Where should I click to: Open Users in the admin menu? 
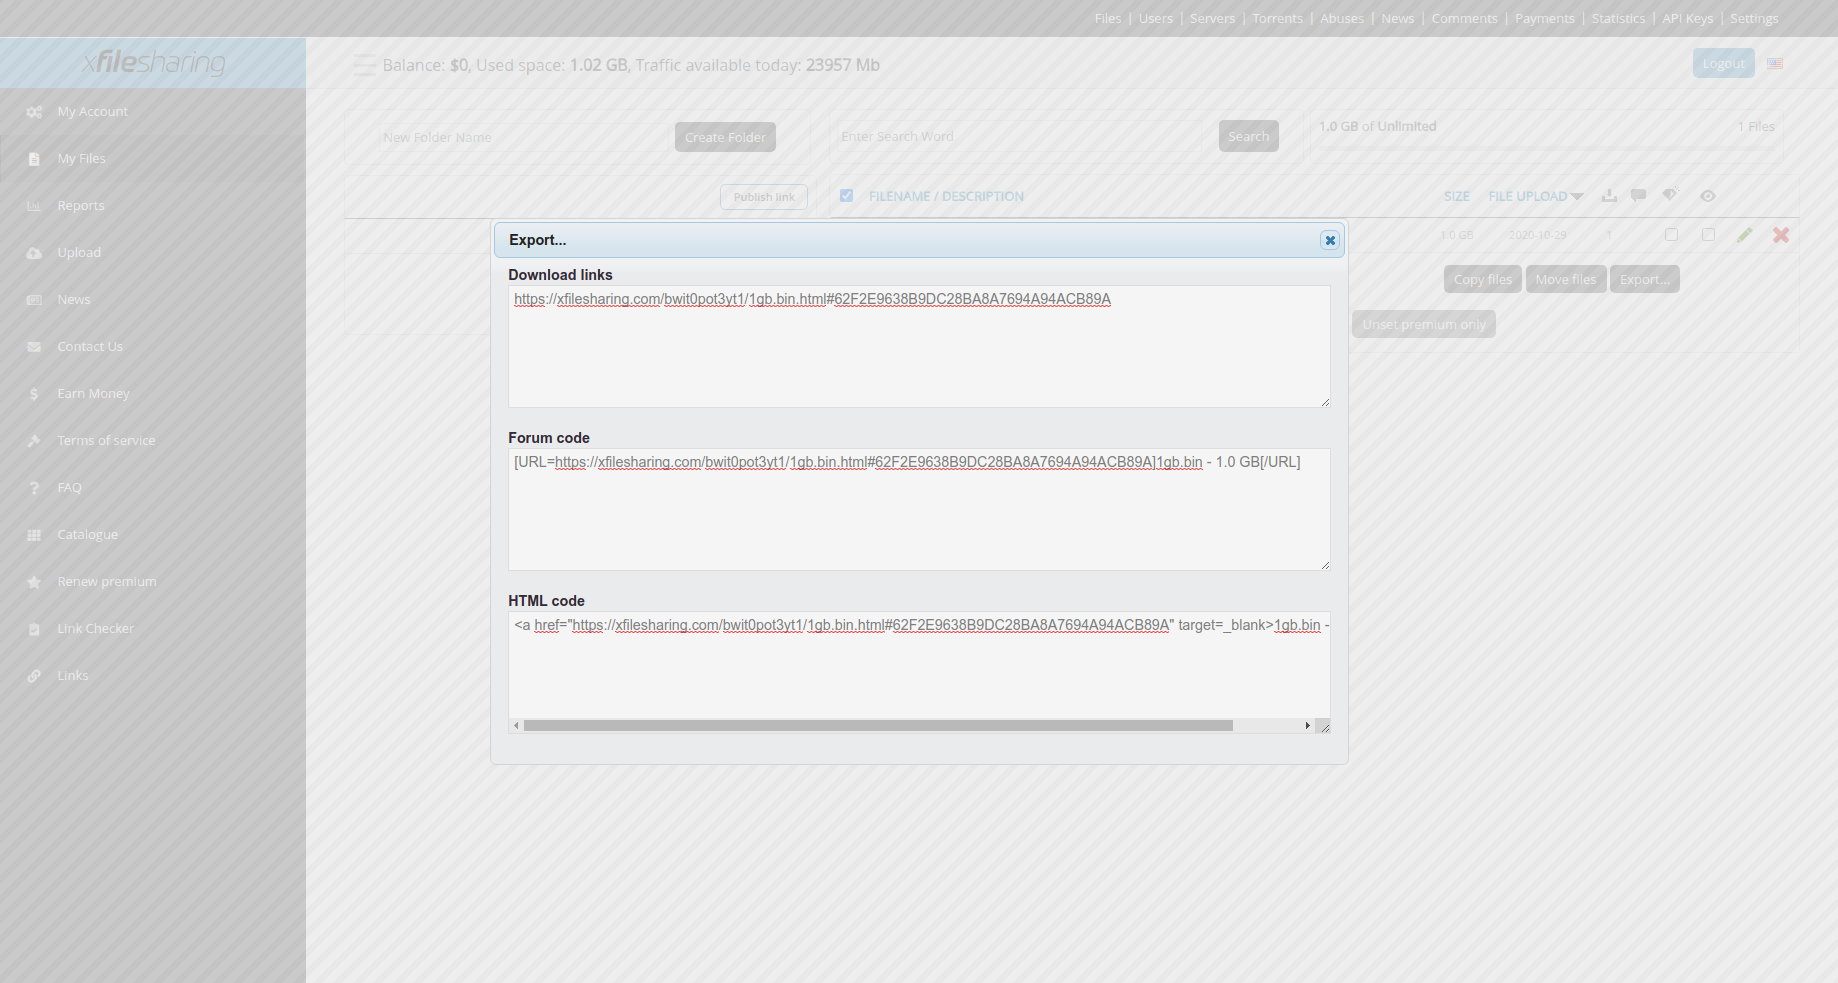tap(1156, 19)
